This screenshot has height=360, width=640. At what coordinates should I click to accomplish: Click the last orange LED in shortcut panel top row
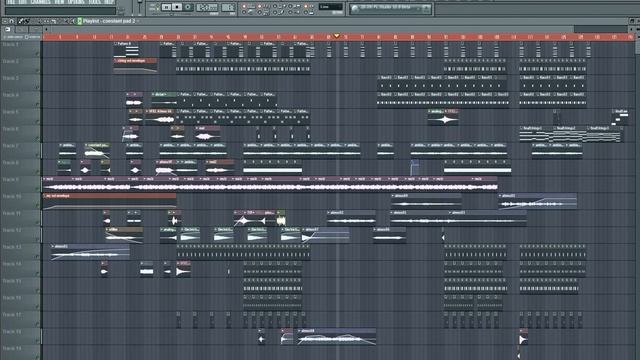click(x=306, y=6)
